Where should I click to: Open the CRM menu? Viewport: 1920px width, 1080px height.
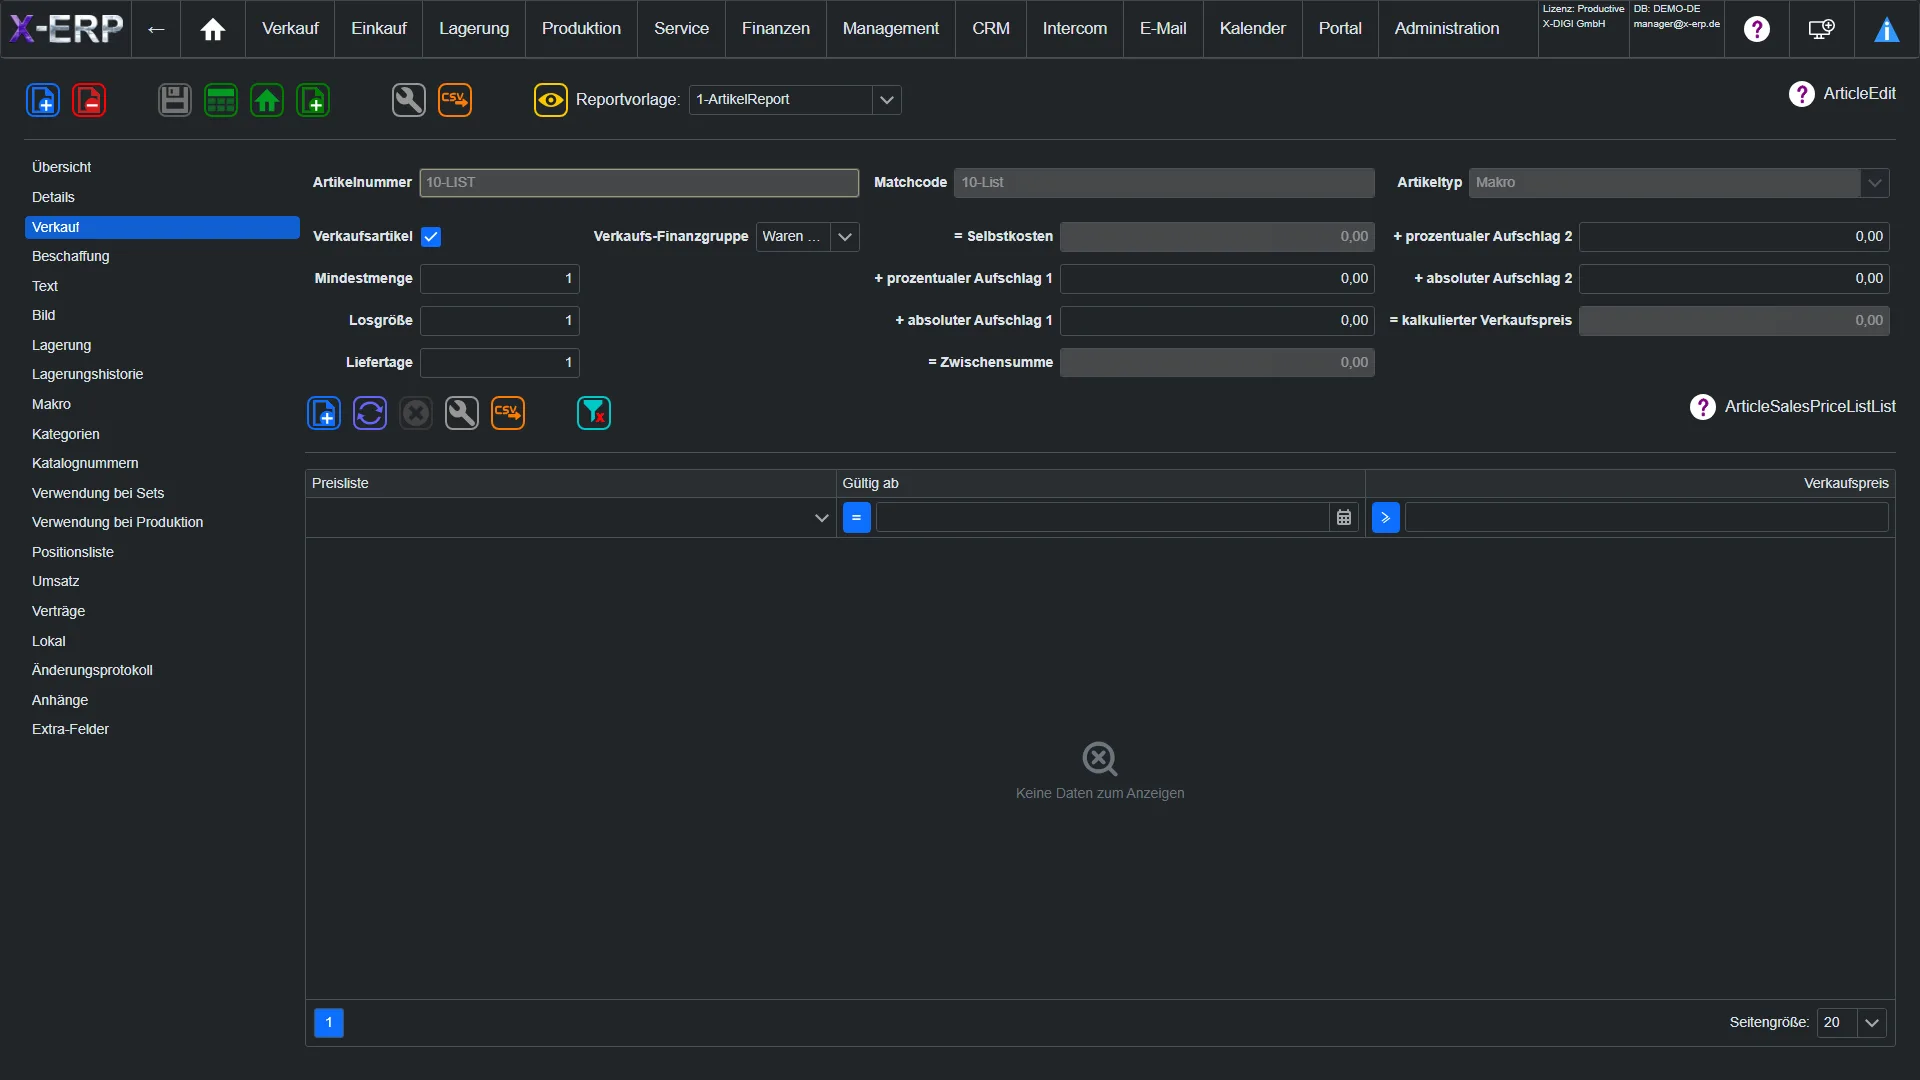(991, 29)
